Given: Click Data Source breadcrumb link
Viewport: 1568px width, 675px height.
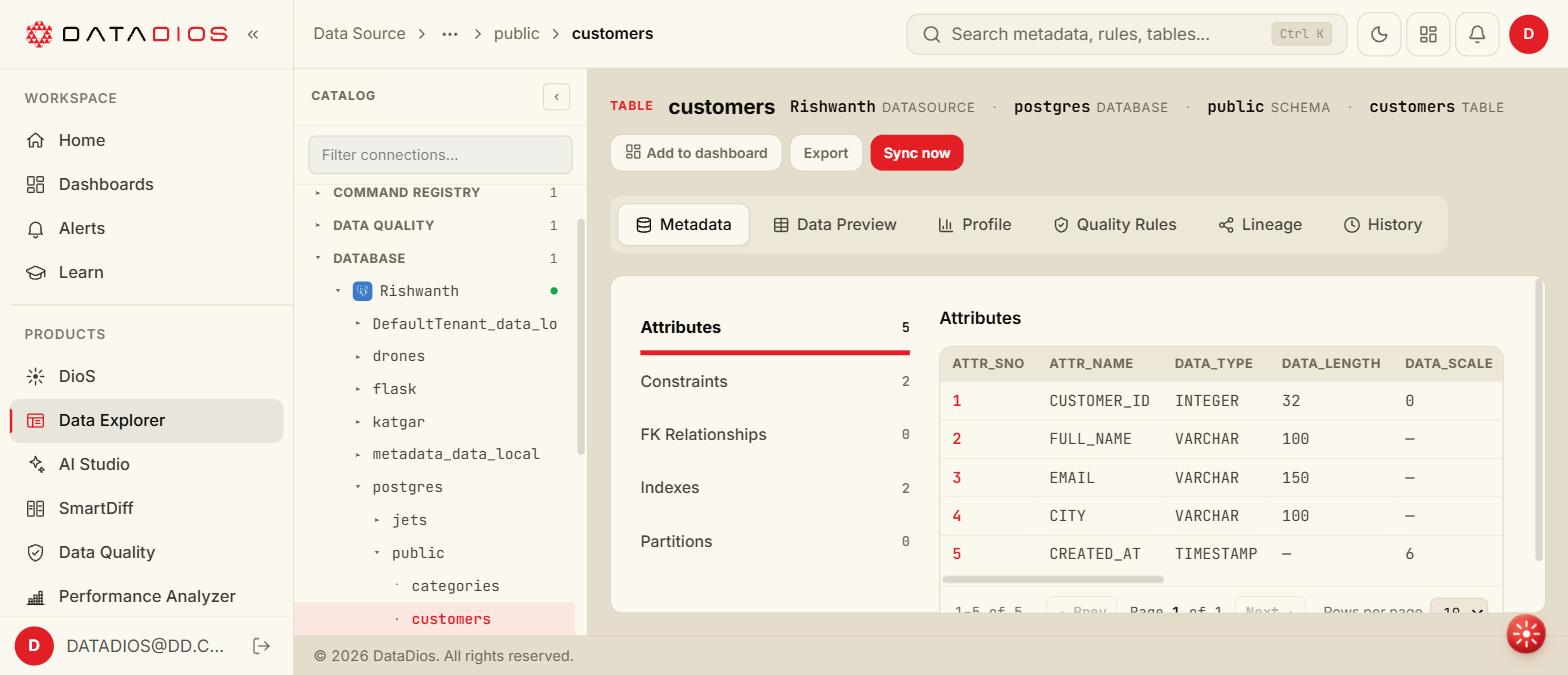Looking at the screenshot, I should click(359, 34).
